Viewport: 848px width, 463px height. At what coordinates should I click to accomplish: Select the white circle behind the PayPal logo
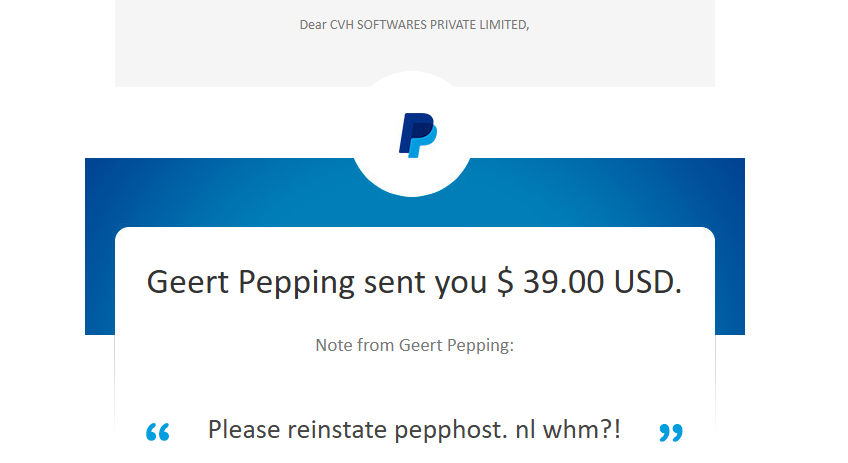[x=412, y=134]
